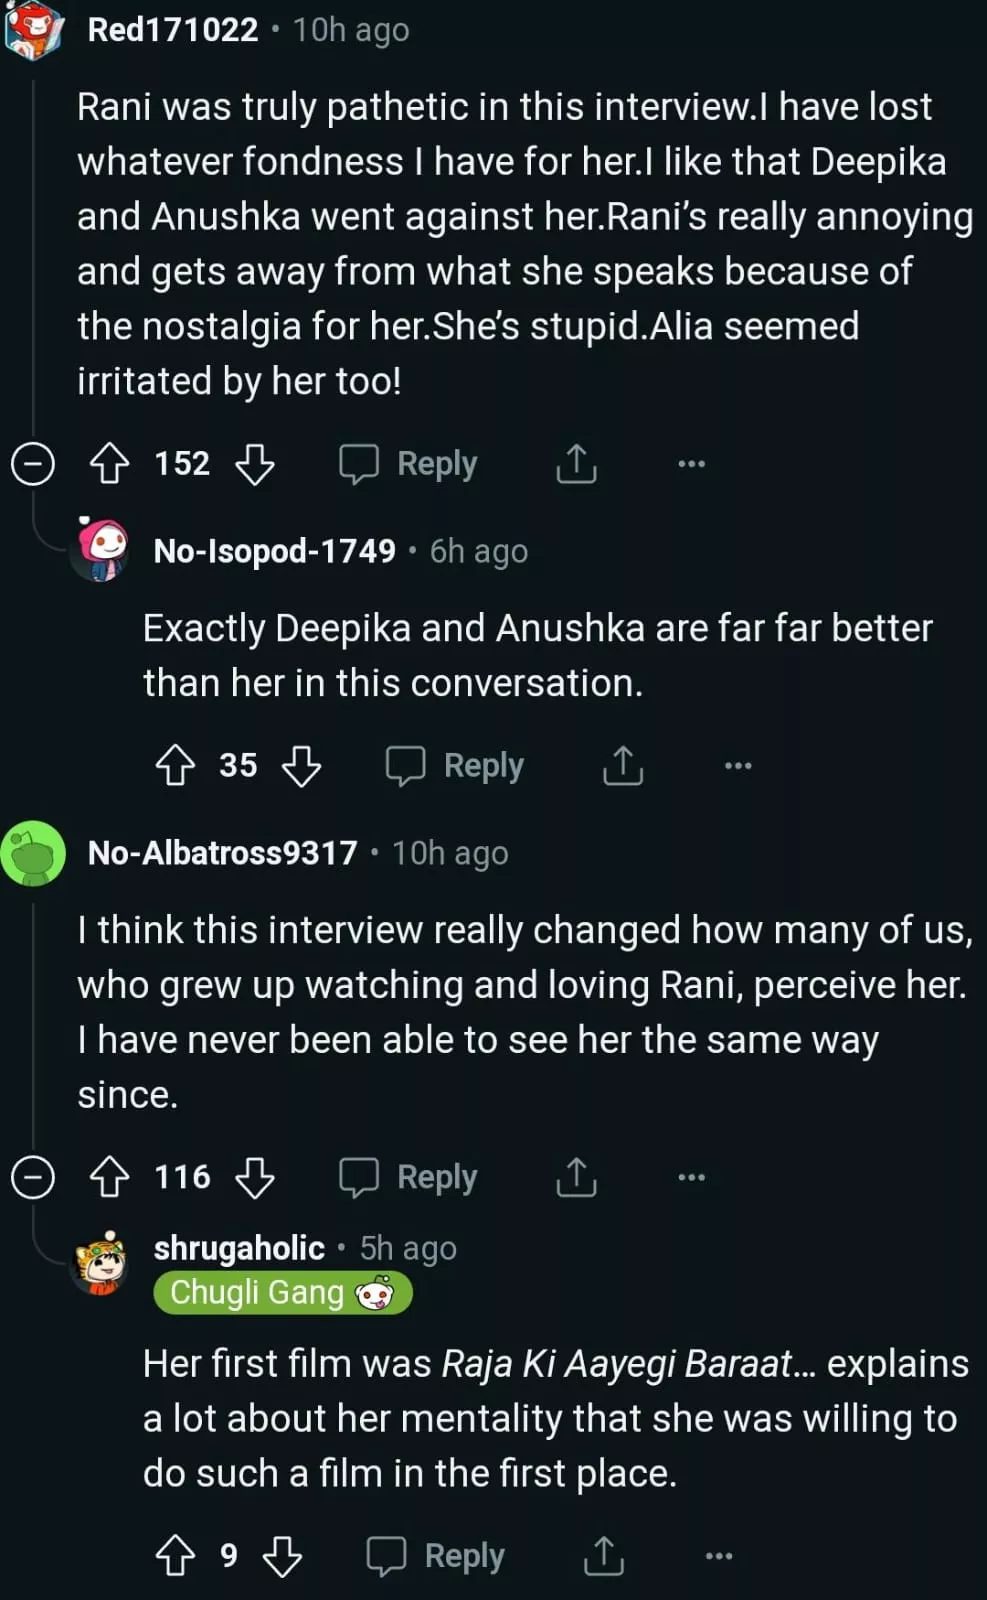Open the Chugli Gang flair tag

click(x=282, y=1293)
